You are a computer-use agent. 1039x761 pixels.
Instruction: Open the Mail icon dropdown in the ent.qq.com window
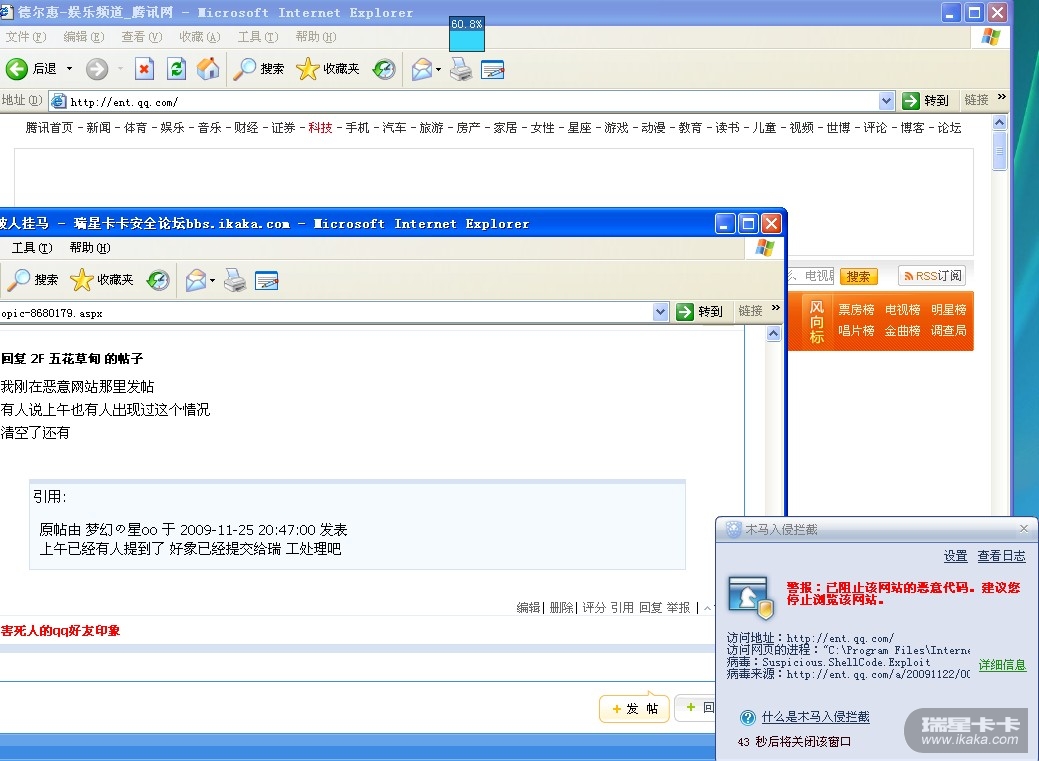(438, 69)
